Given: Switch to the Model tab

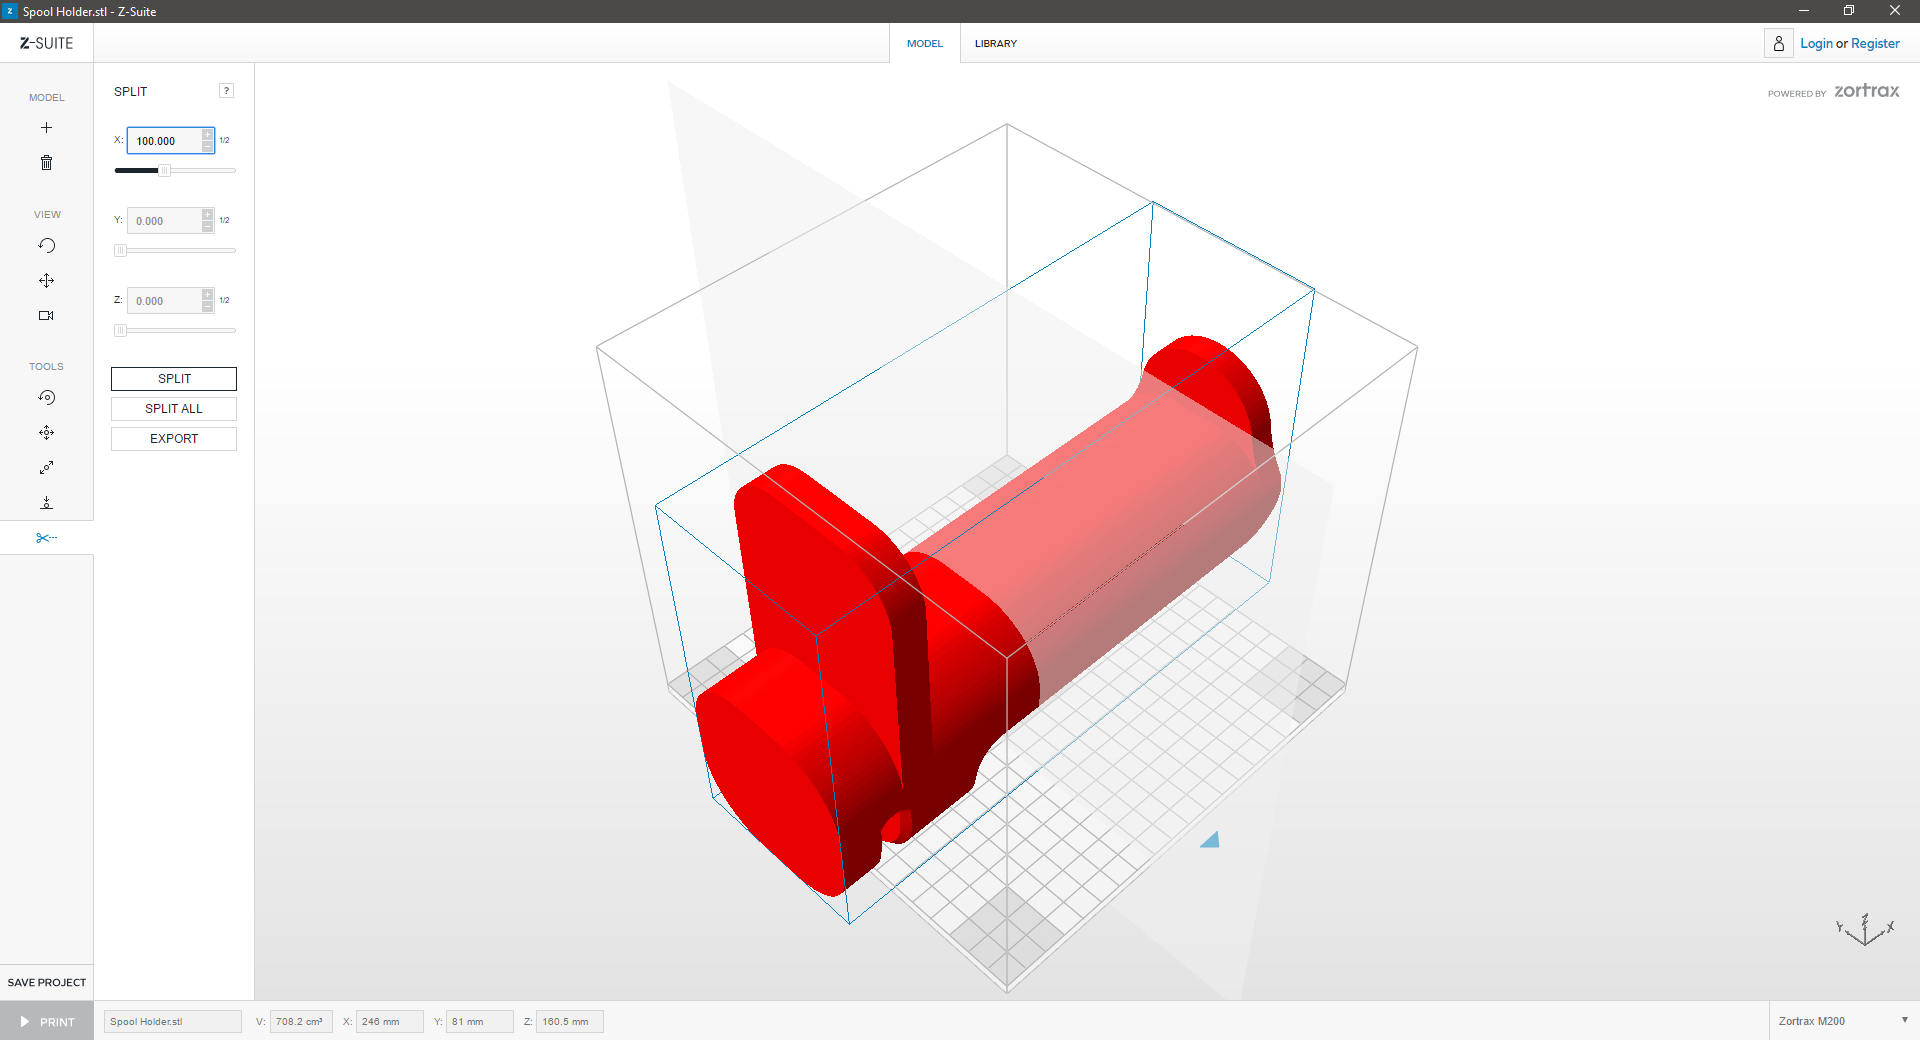Looking at the screenshot, I should 924,44.
